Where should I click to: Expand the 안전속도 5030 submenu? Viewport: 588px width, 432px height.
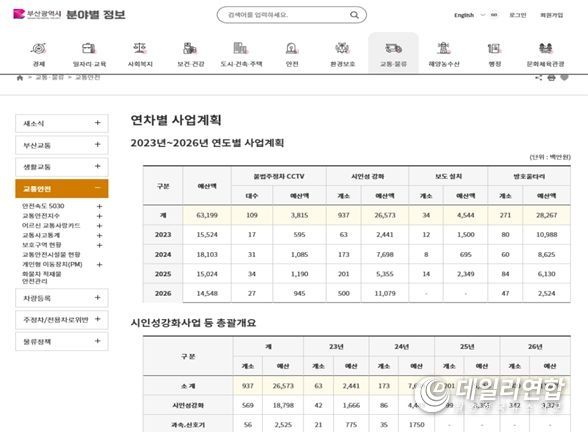pyautogui.click(x=99, y=206)
